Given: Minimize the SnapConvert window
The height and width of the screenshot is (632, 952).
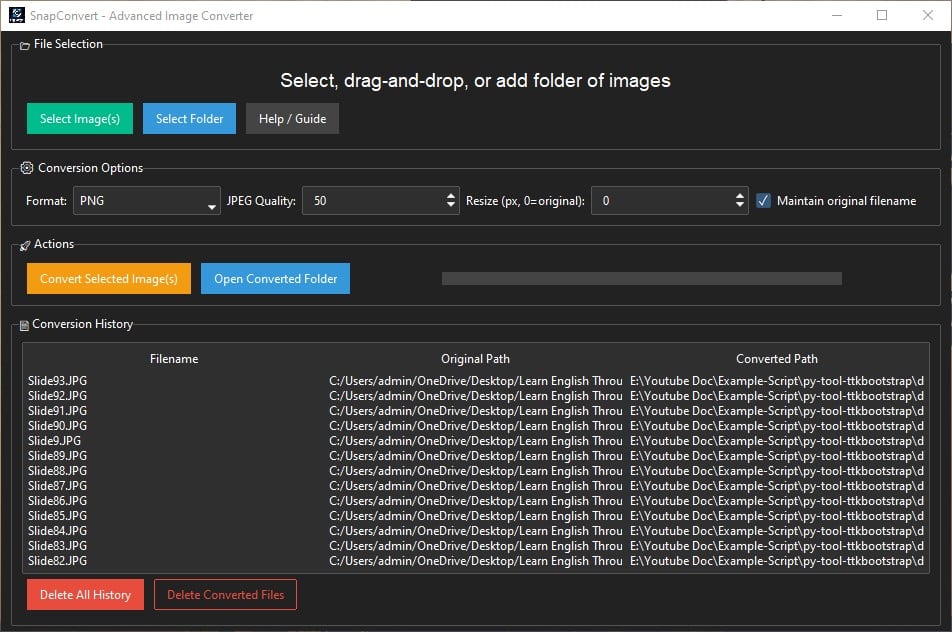Looking at the screenshot, I should (835, 15).
